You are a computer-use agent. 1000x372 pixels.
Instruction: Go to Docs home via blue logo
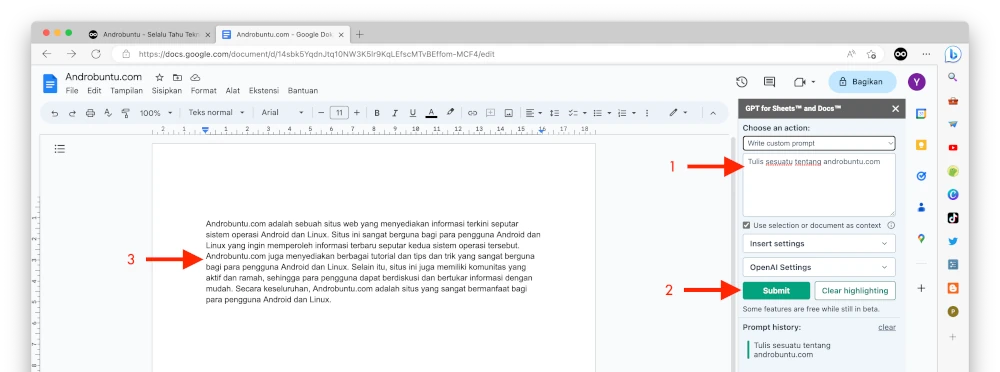pyautogui.click(x=50, y=83)
